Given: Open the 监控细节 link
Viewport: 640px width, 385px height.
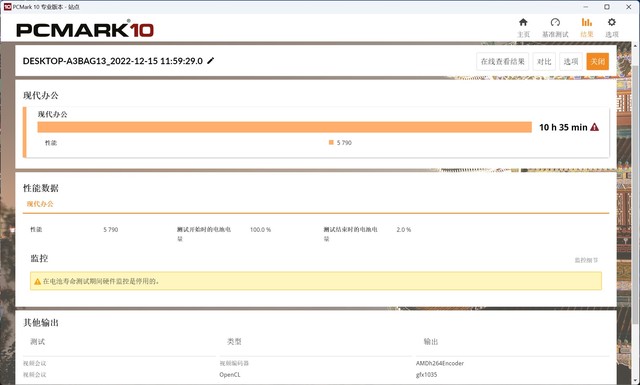Looking at the screenshot, I should coord(586,260).
